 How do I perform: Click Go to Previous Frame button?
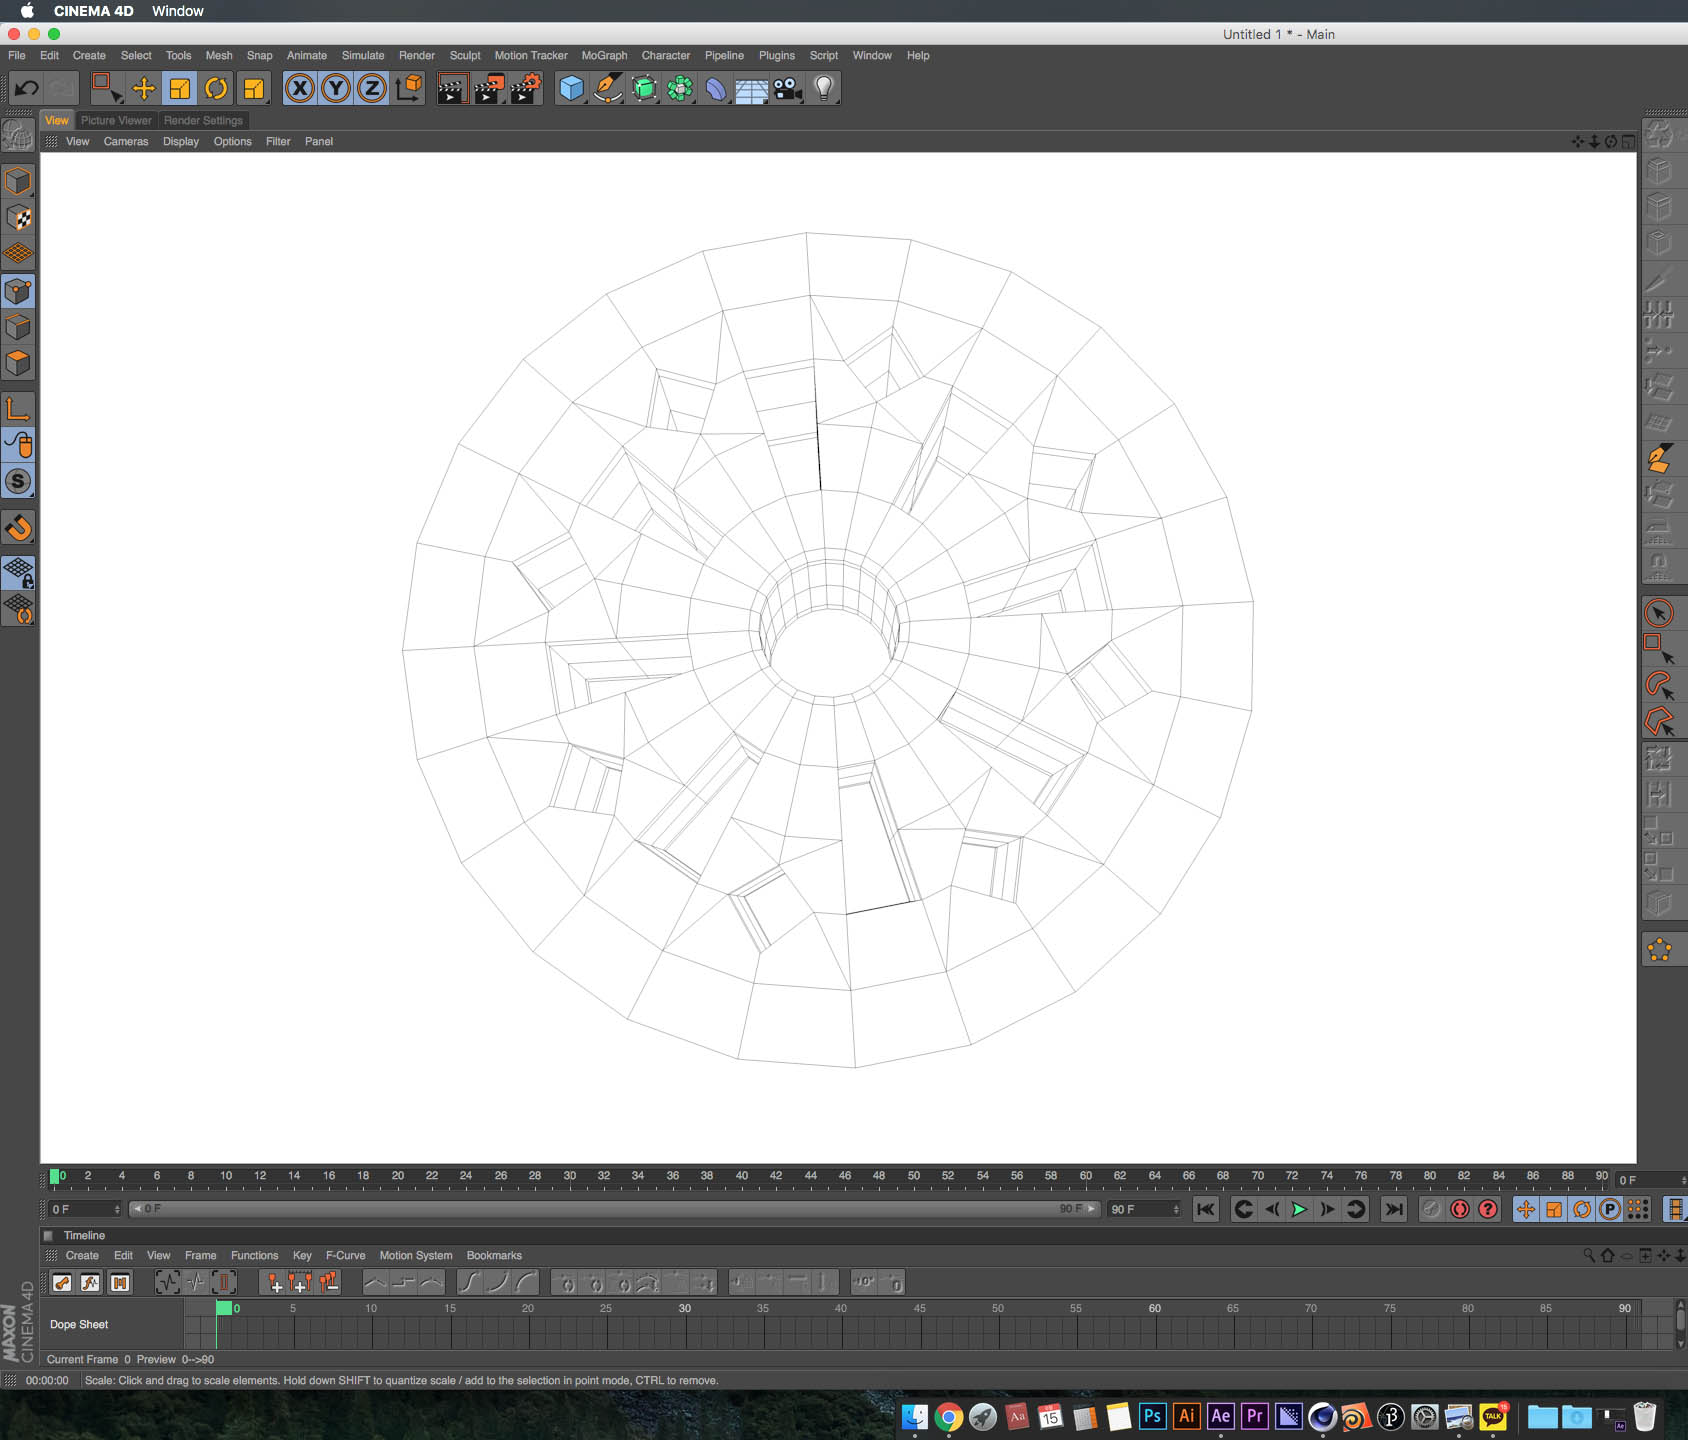tap(1271, 1209)
